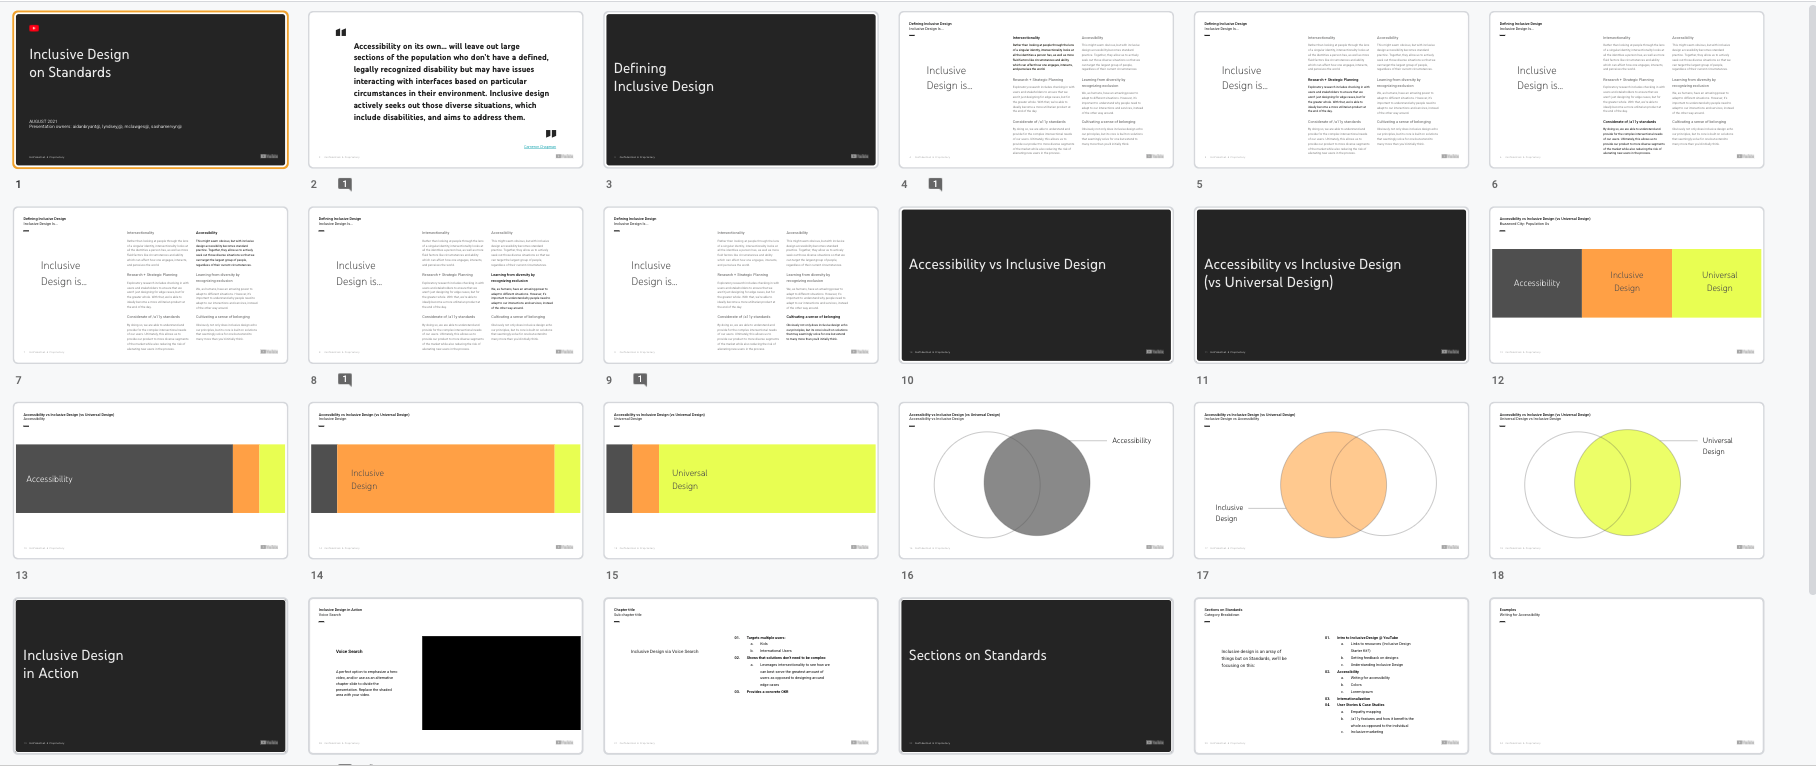Select slide 14 wide orange Inclusive Design bar
Screen dimensions: 1816x766
point(445,480)
